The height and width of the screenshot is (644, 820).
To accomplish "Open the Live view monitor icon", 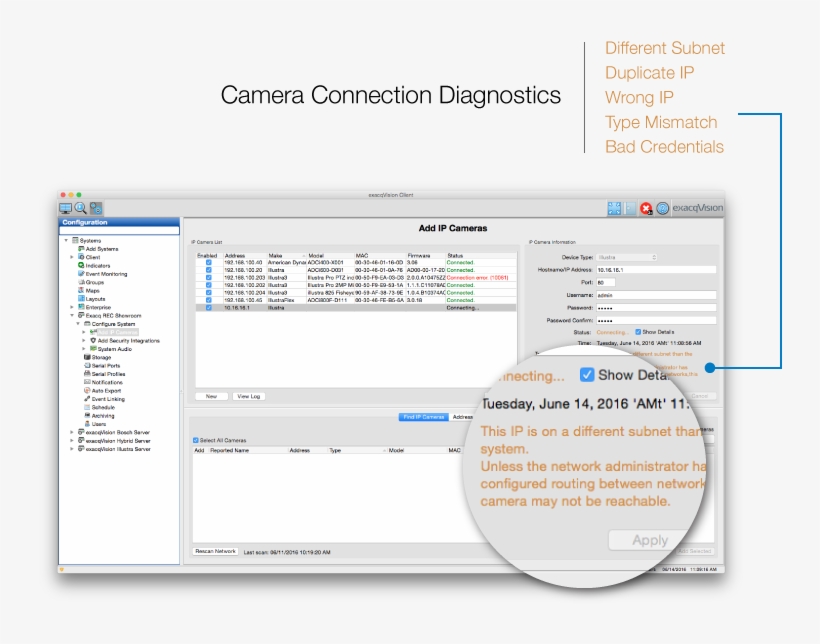I will click(x=65, y=208).
